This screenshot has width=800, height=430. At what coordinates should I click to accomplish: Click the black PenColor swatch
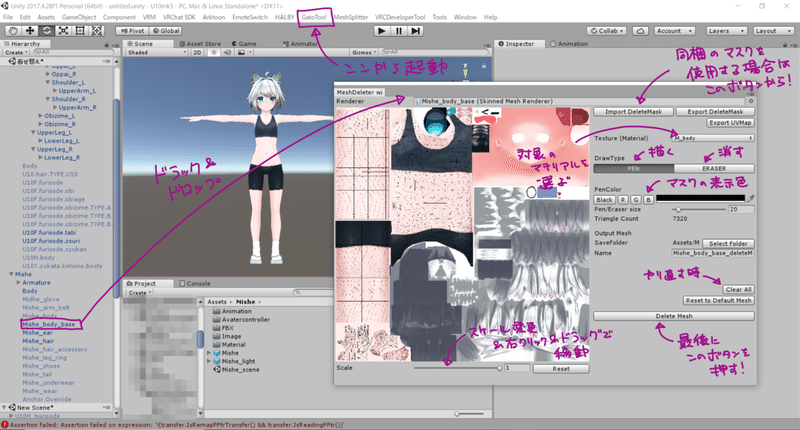tap(701, 198)
